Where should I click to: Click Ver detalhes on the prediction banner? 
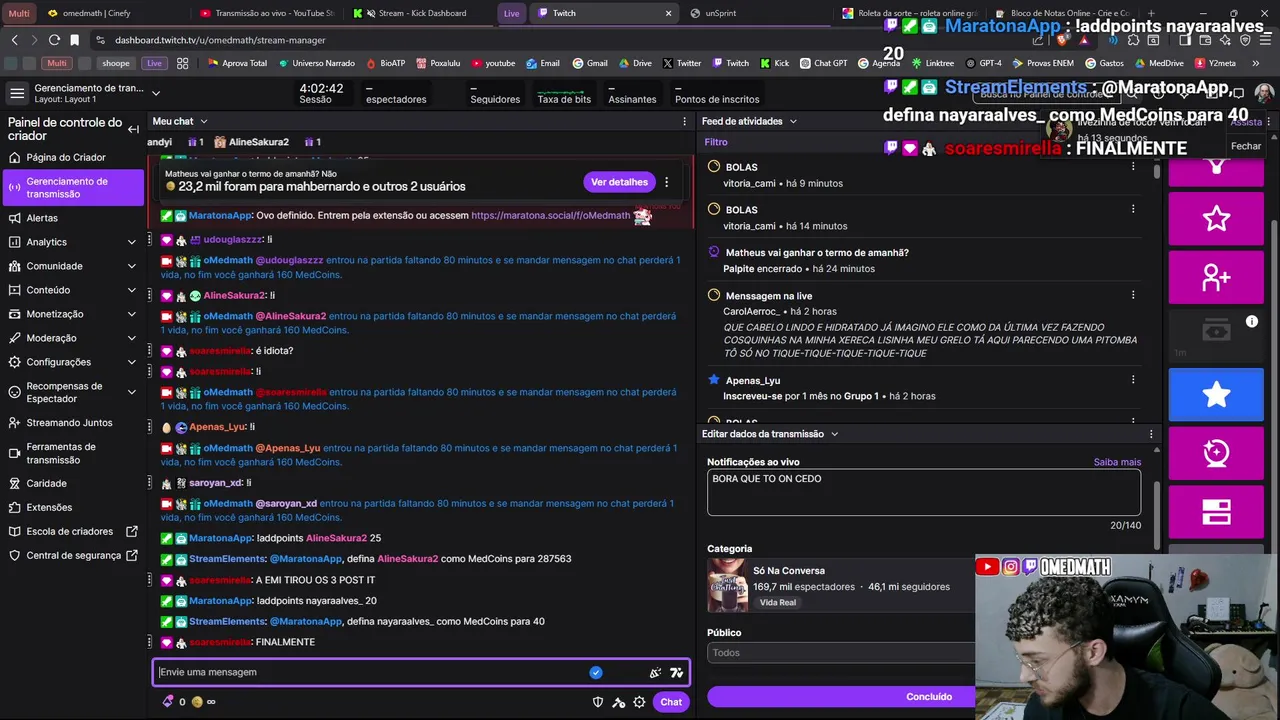[x=620, y=182]
